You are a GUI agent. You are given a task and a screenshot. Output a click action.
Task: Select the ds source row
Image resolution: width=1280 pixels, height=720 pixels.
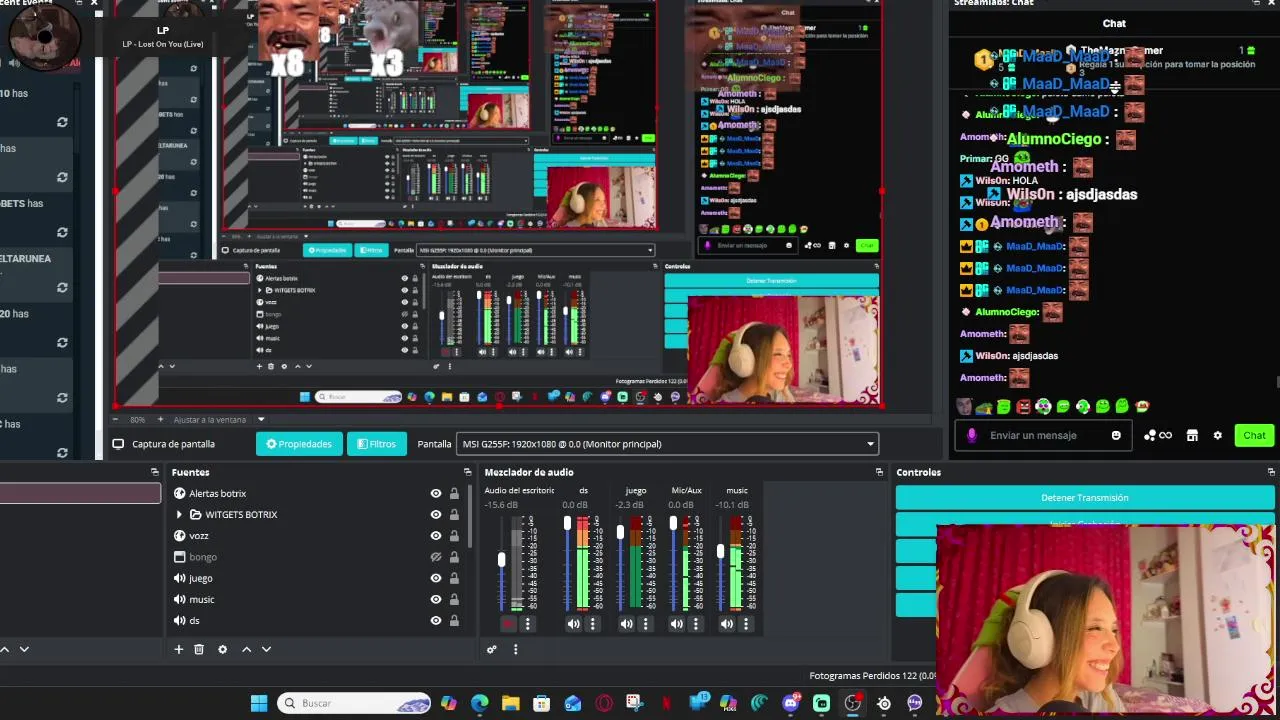click(314, 620)
